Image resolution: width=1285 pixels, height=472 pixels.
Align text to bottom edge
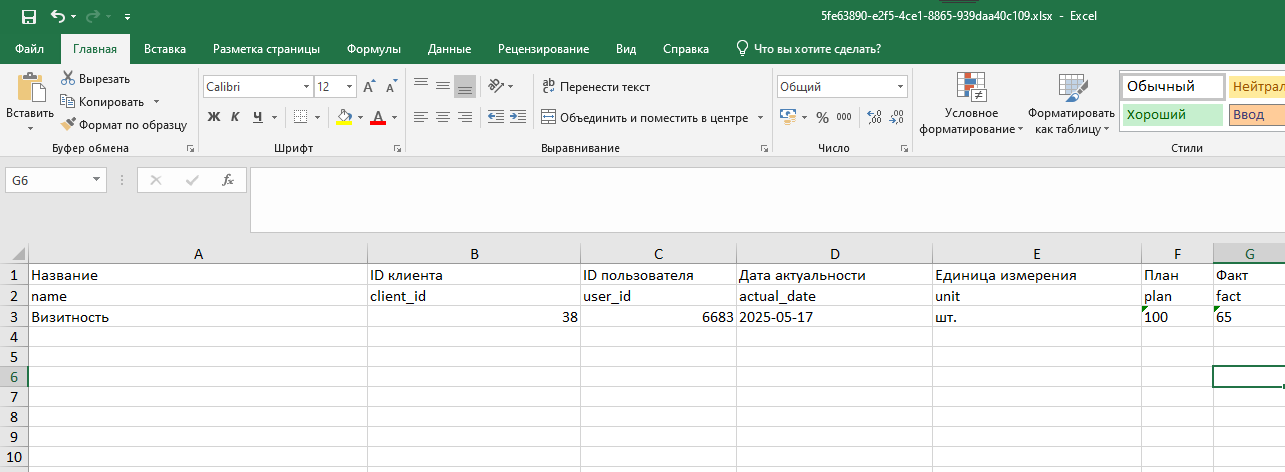coord(464,87)
